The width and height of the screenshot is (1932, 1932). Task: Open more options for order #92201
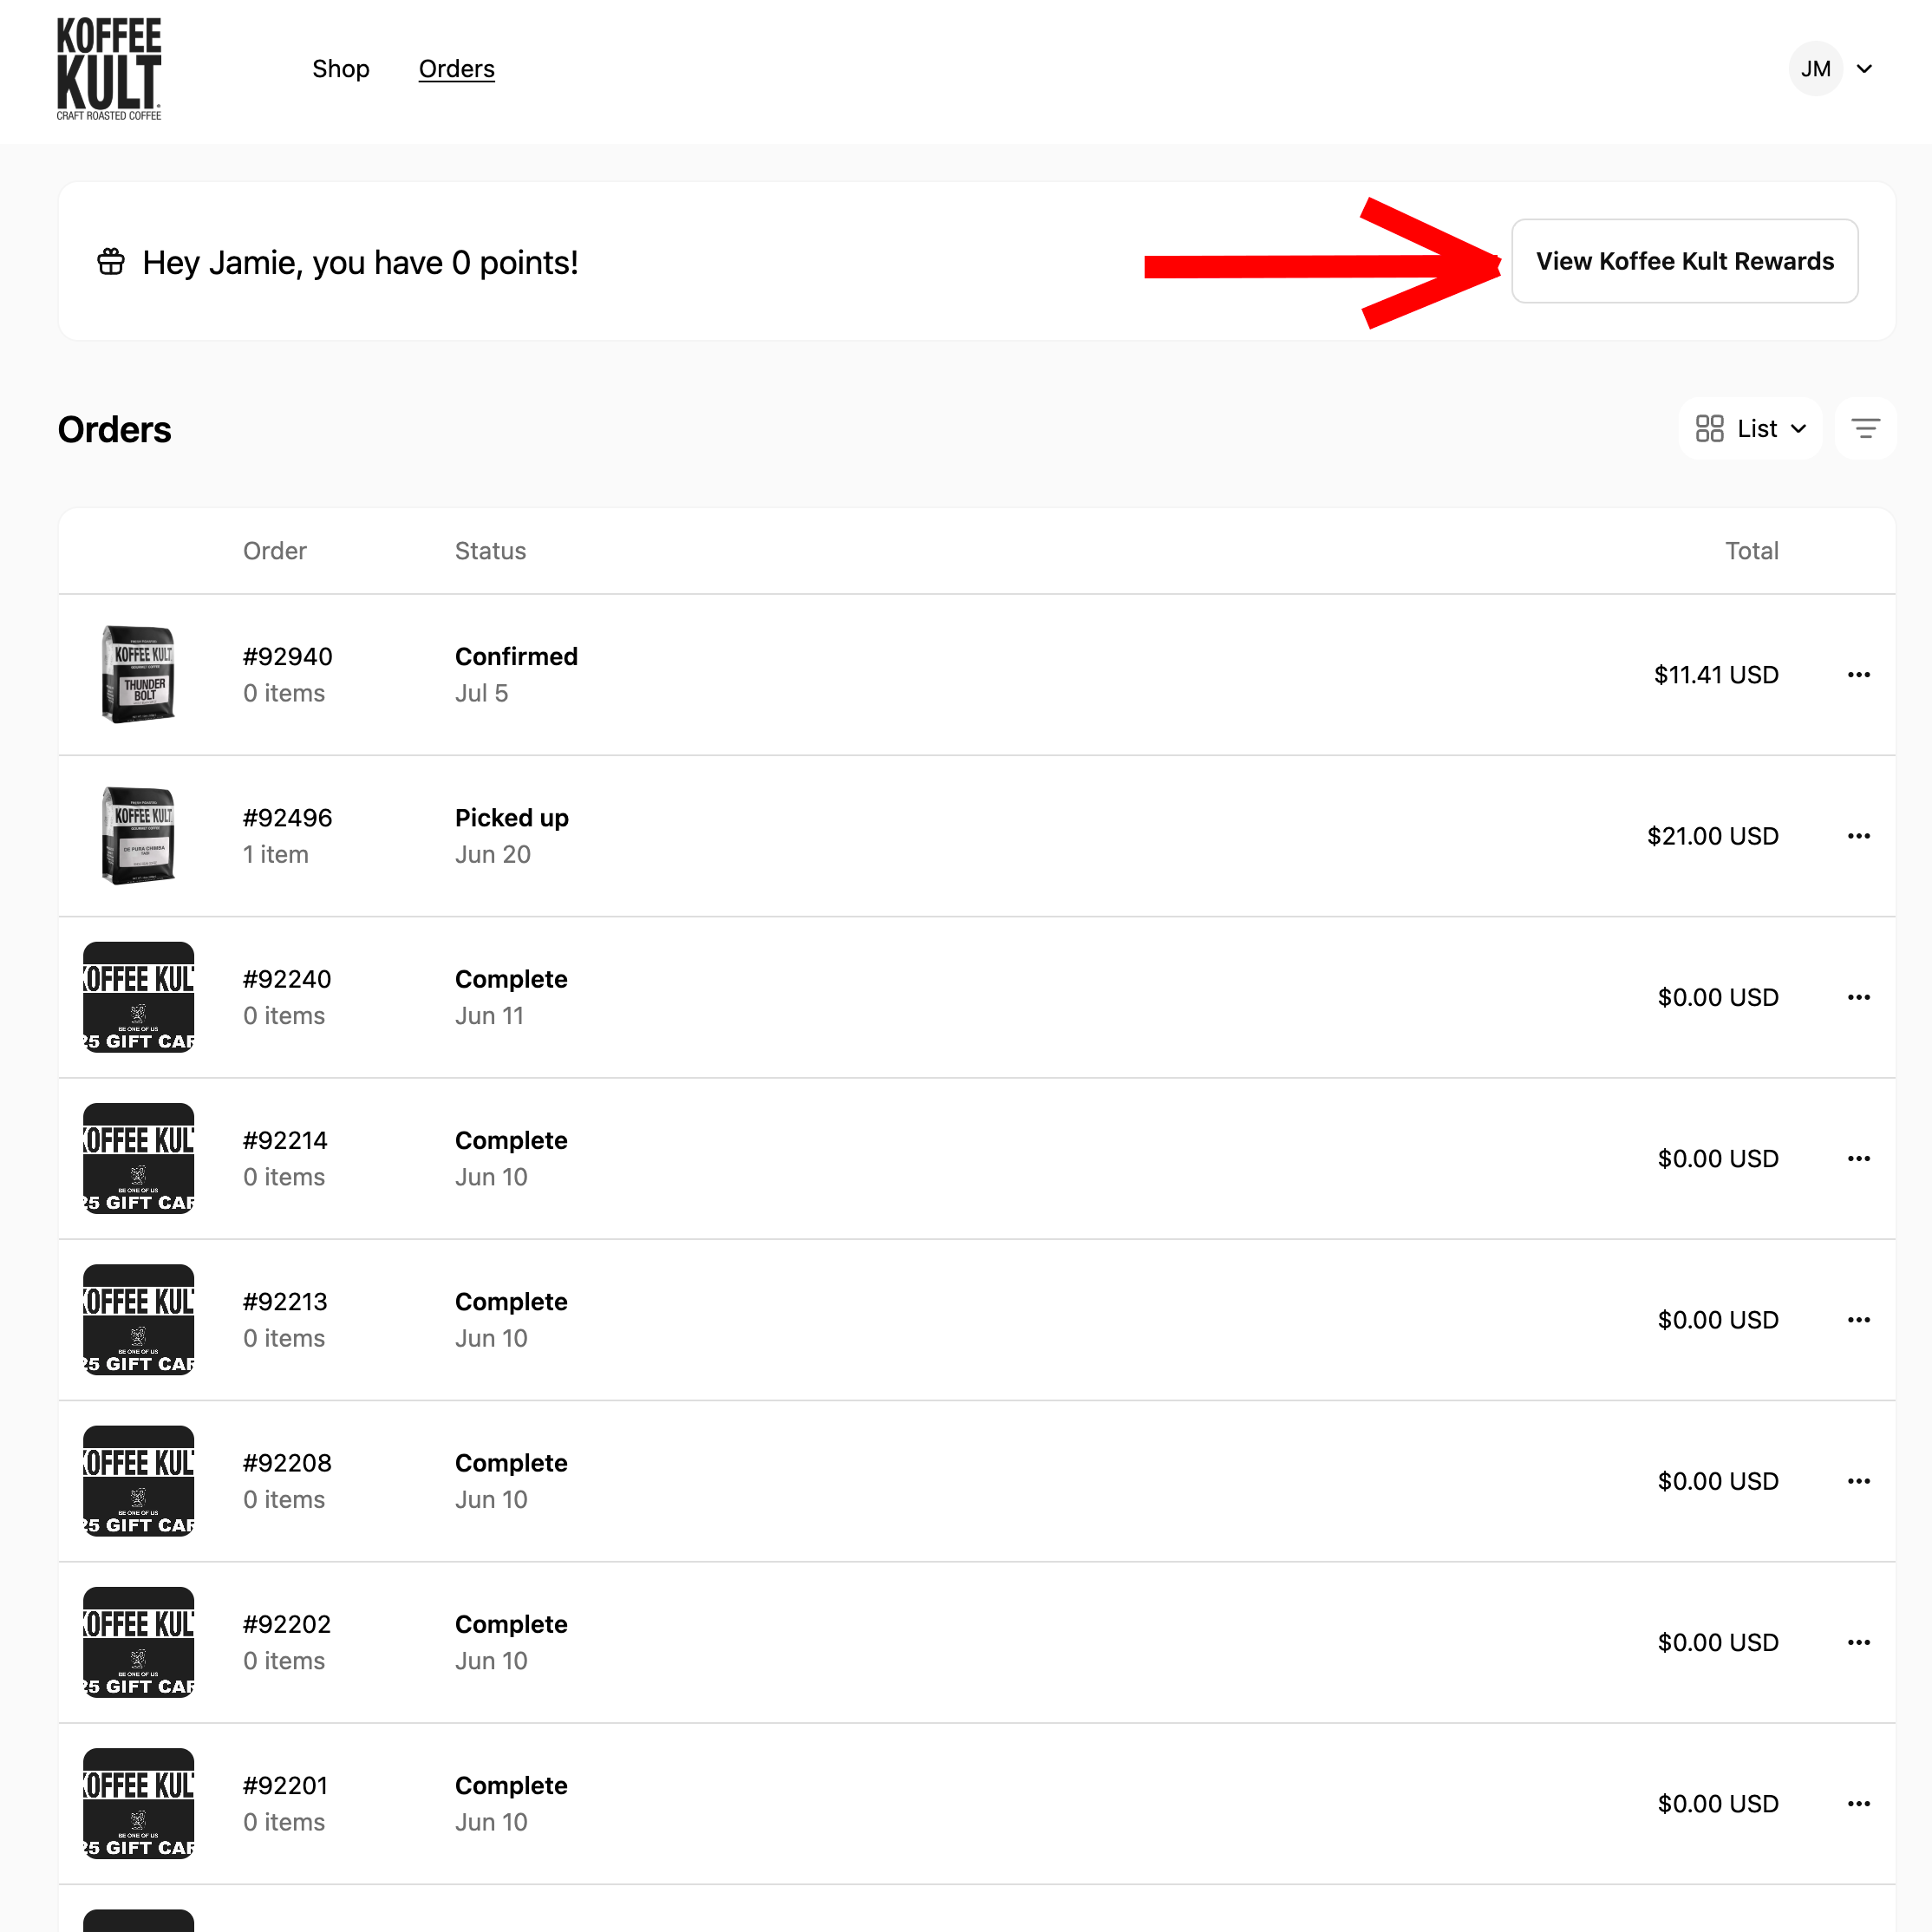coord(1858,1803)
